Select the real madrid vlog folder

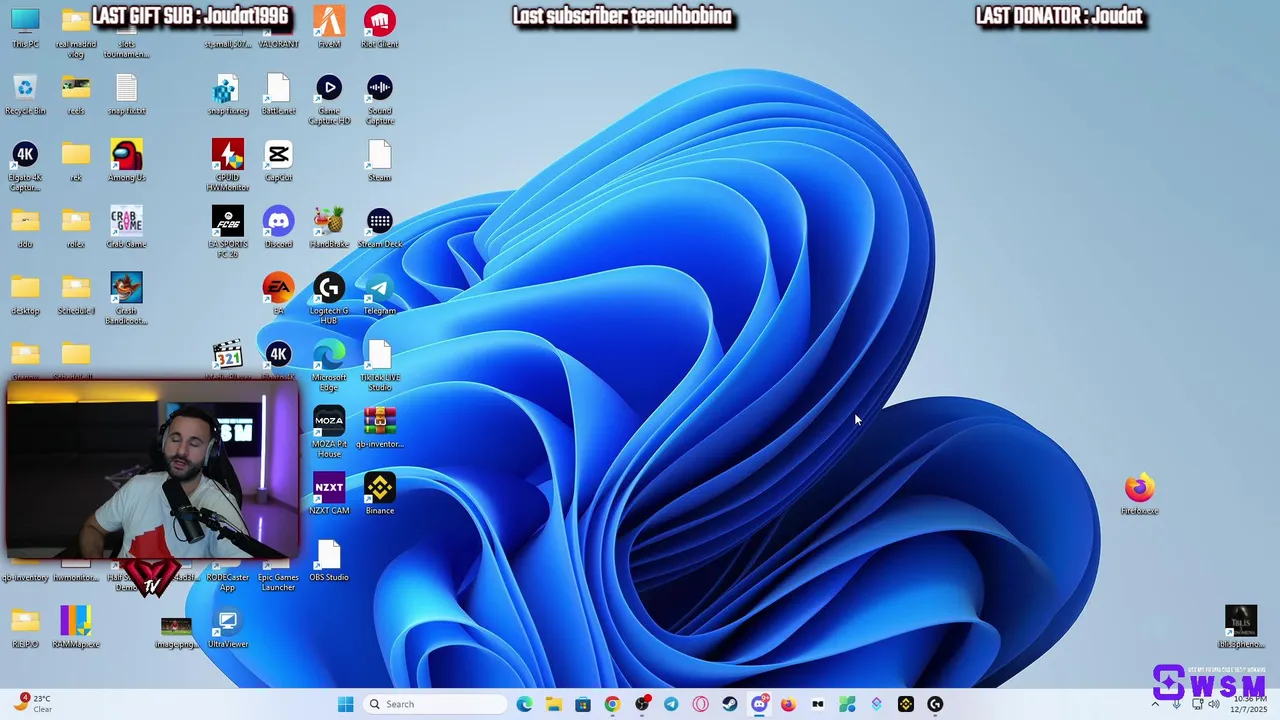[76, 32]
